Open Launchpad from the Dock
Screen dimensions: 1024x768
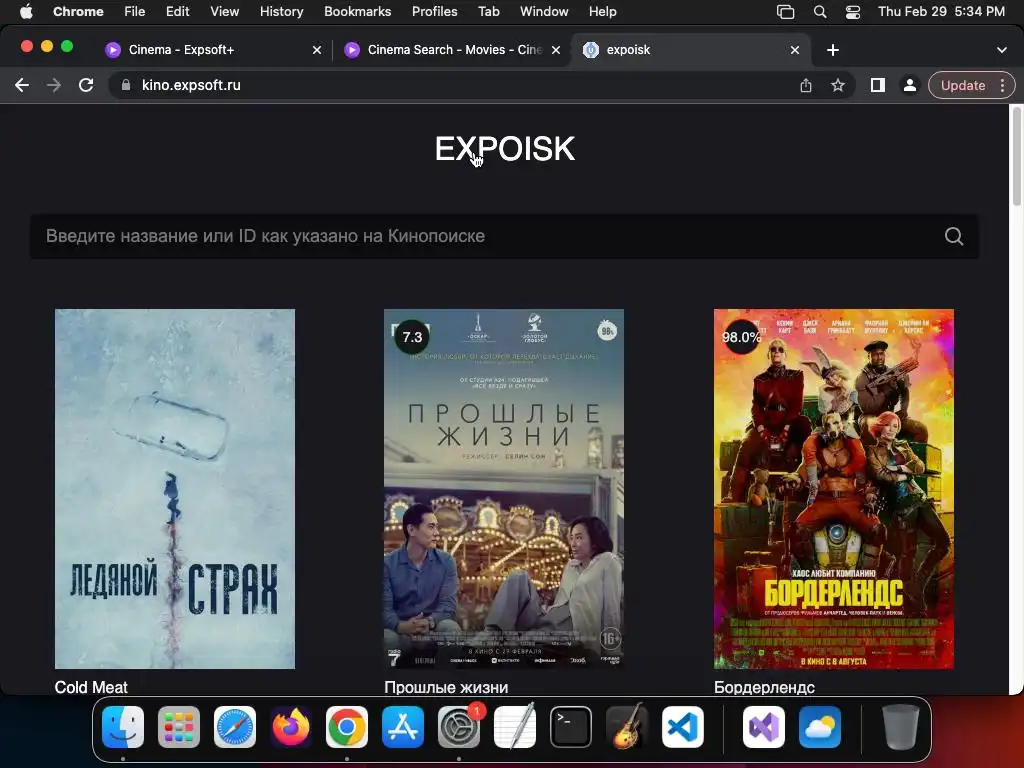[179, 727]
